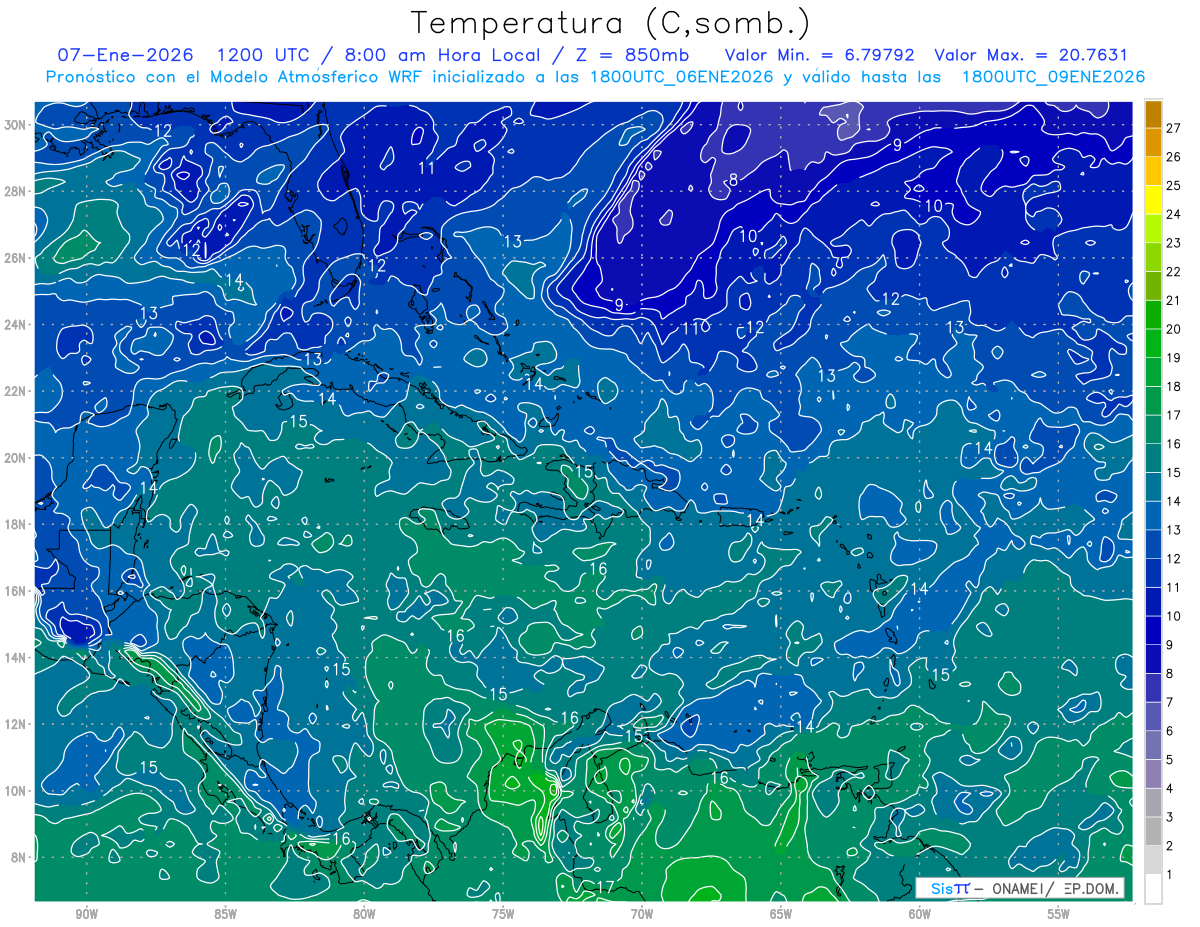Click the '27' value on color scale
The height and width of the screenshot is (927, 1200).
(x=1174, y=128)
